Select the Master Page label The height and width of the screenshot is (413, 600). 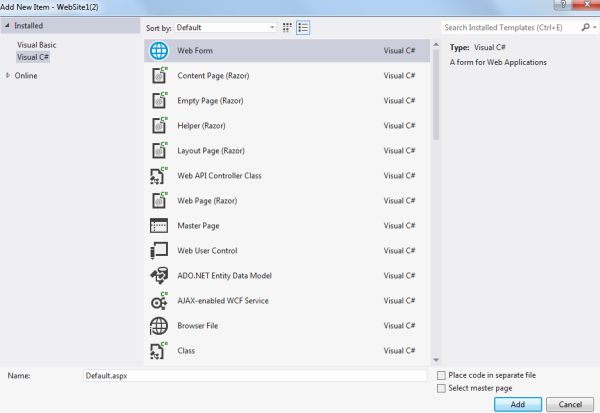tap(198, 225)
